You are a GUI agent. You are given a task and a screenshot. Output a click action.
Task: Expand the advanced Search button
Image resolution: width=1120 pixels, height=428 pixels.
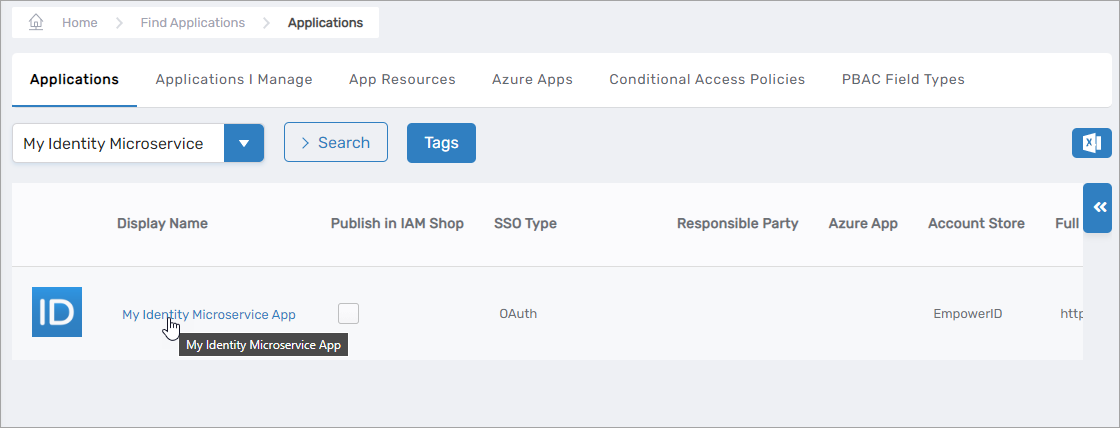tap(335, 143)
